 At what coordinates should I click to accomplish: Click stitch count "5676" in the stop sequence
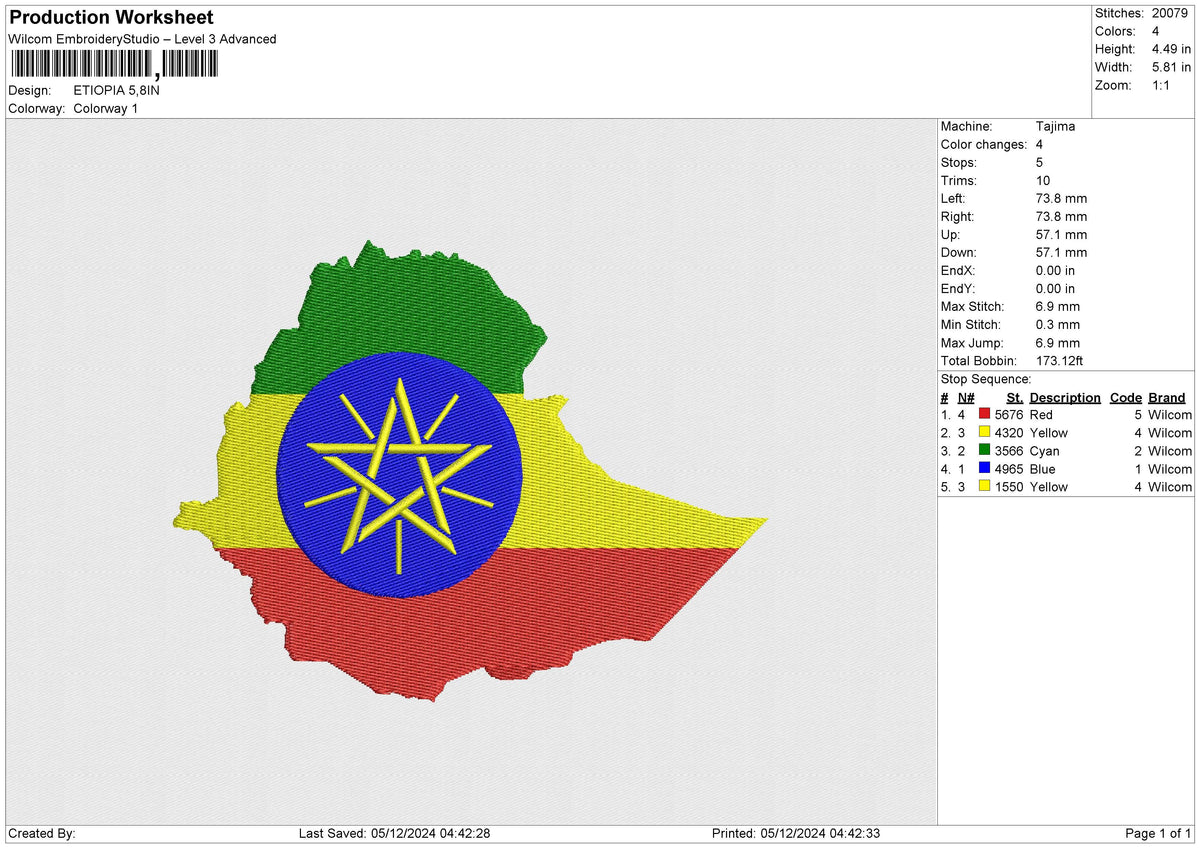(x=1009, y=414)
